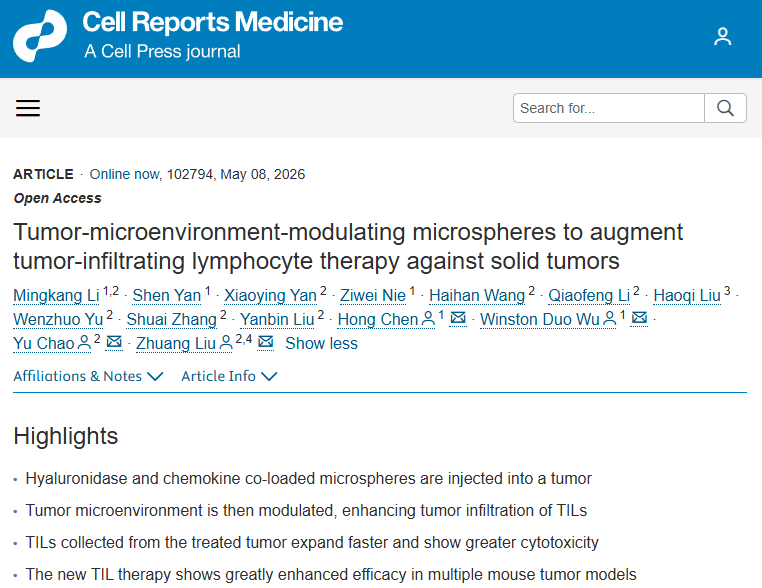
Task: Expand the Affiliations & Notes section
Action: (88, 376)
